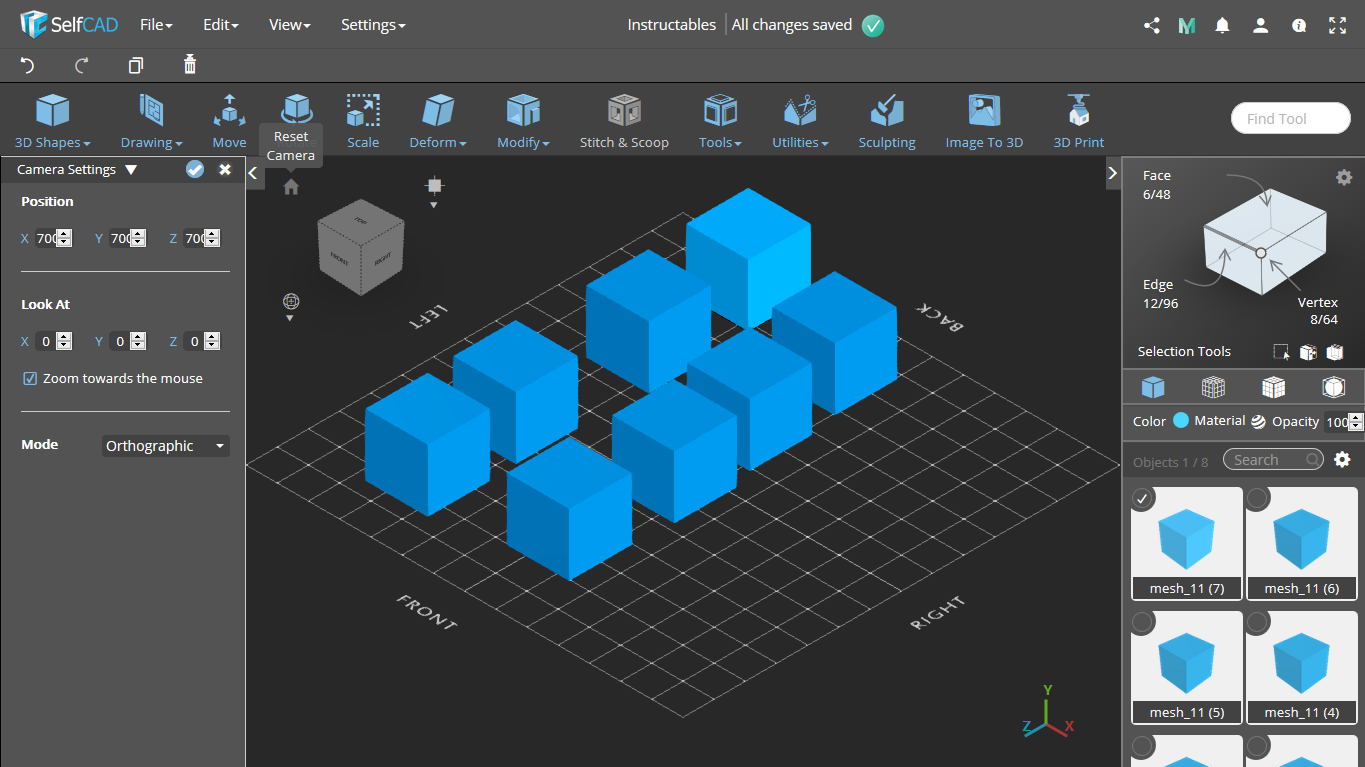Screen dimensions: 1365x767
Task: Select the Move tool
Action: [x=229, y=121]
